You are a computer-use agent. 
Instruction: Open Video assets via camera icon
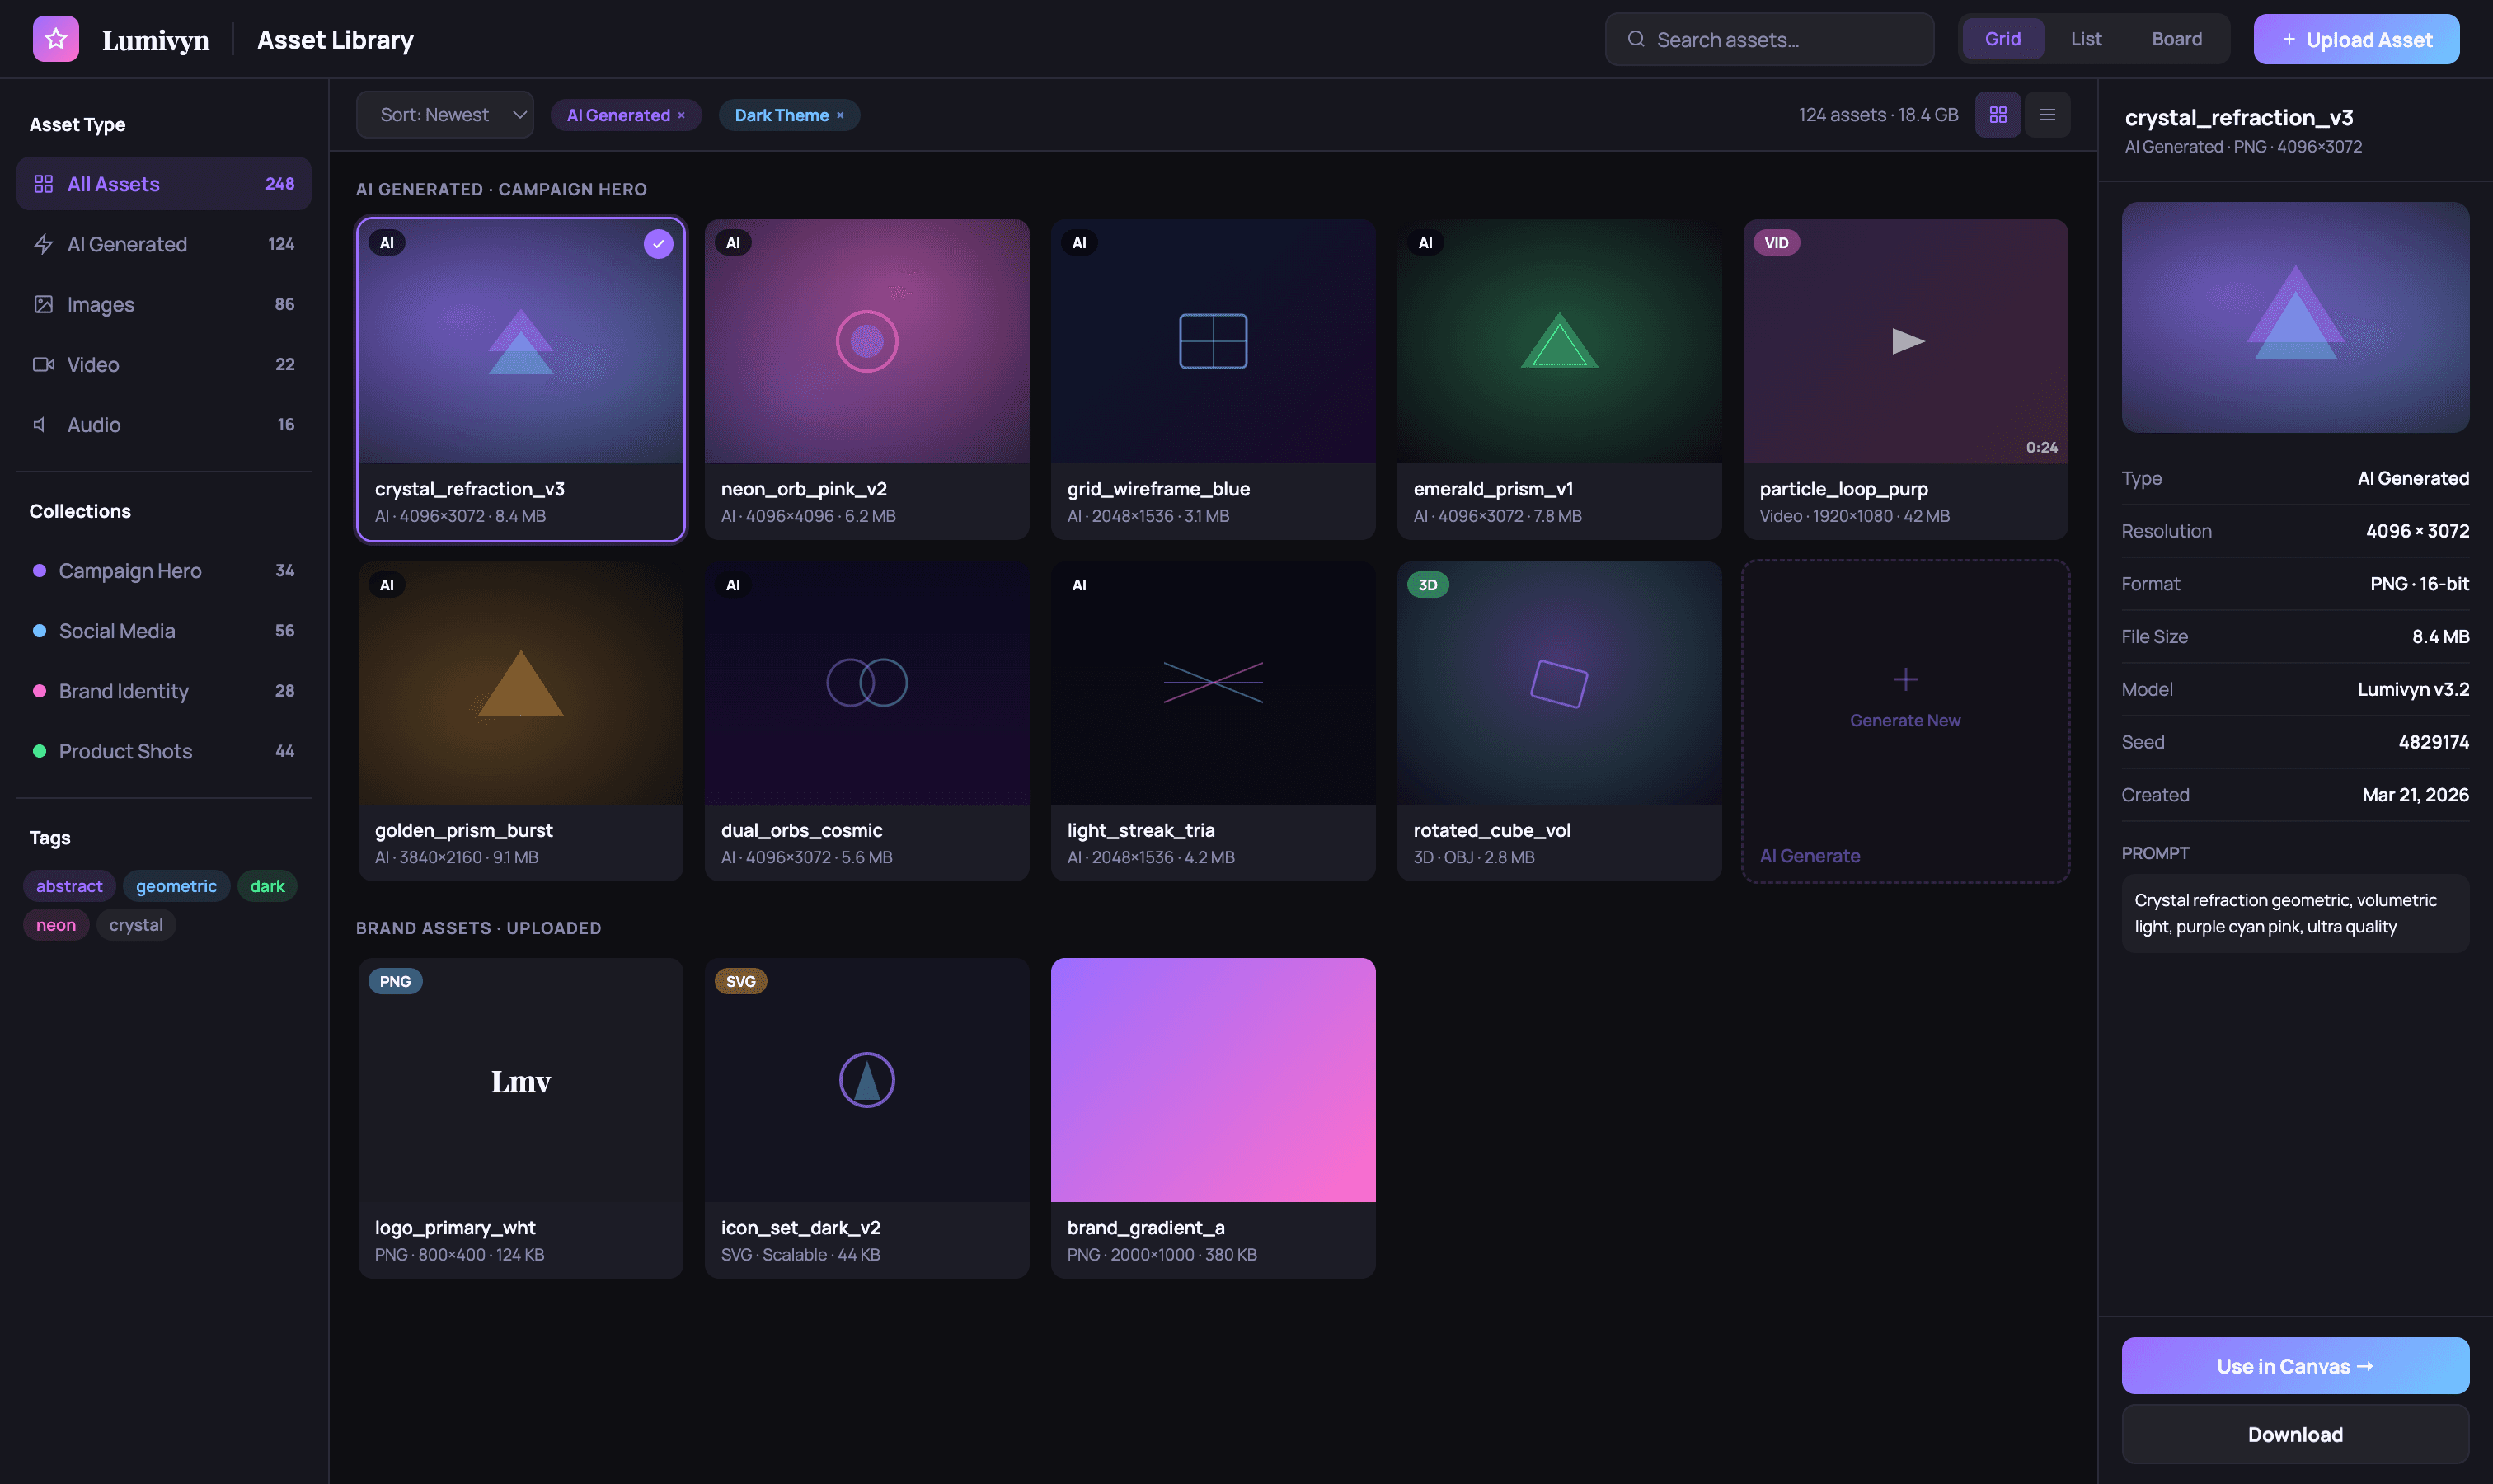tap(44, 364)
